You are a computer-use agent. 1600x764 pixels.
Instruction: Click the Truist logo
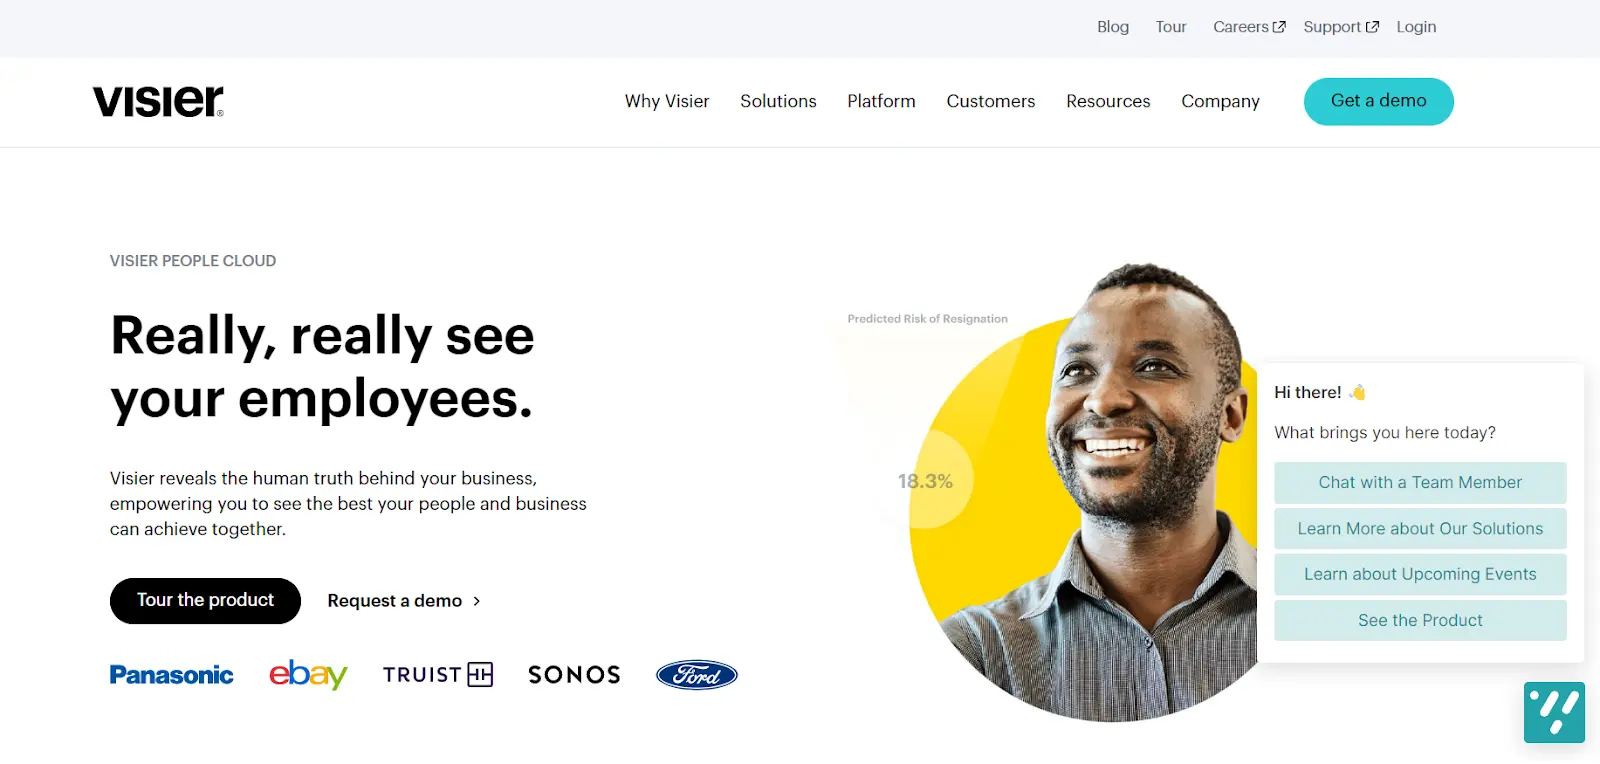(x=438, y=675)
